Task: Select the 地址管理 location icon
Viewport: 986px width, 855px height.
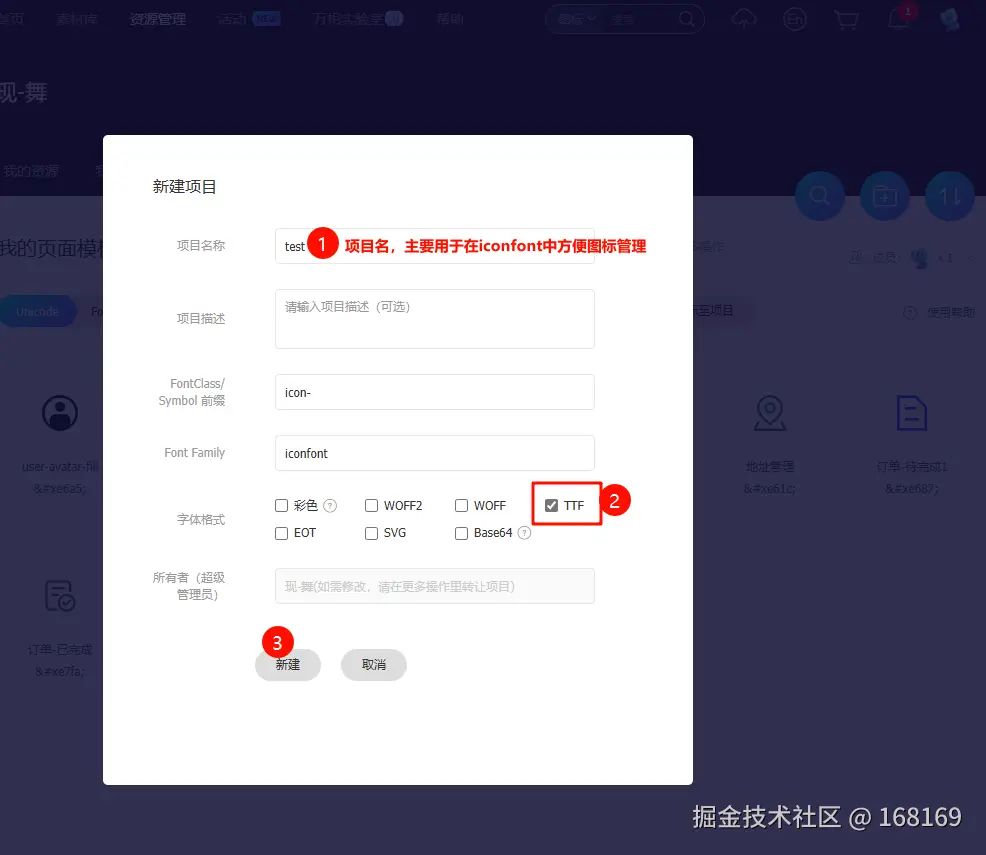Action: coord(770,413)
